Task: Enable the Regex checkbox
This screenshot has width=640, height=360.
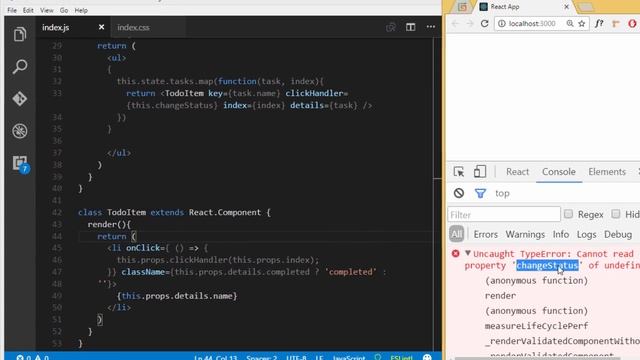Action: click(x=568, y=214)
